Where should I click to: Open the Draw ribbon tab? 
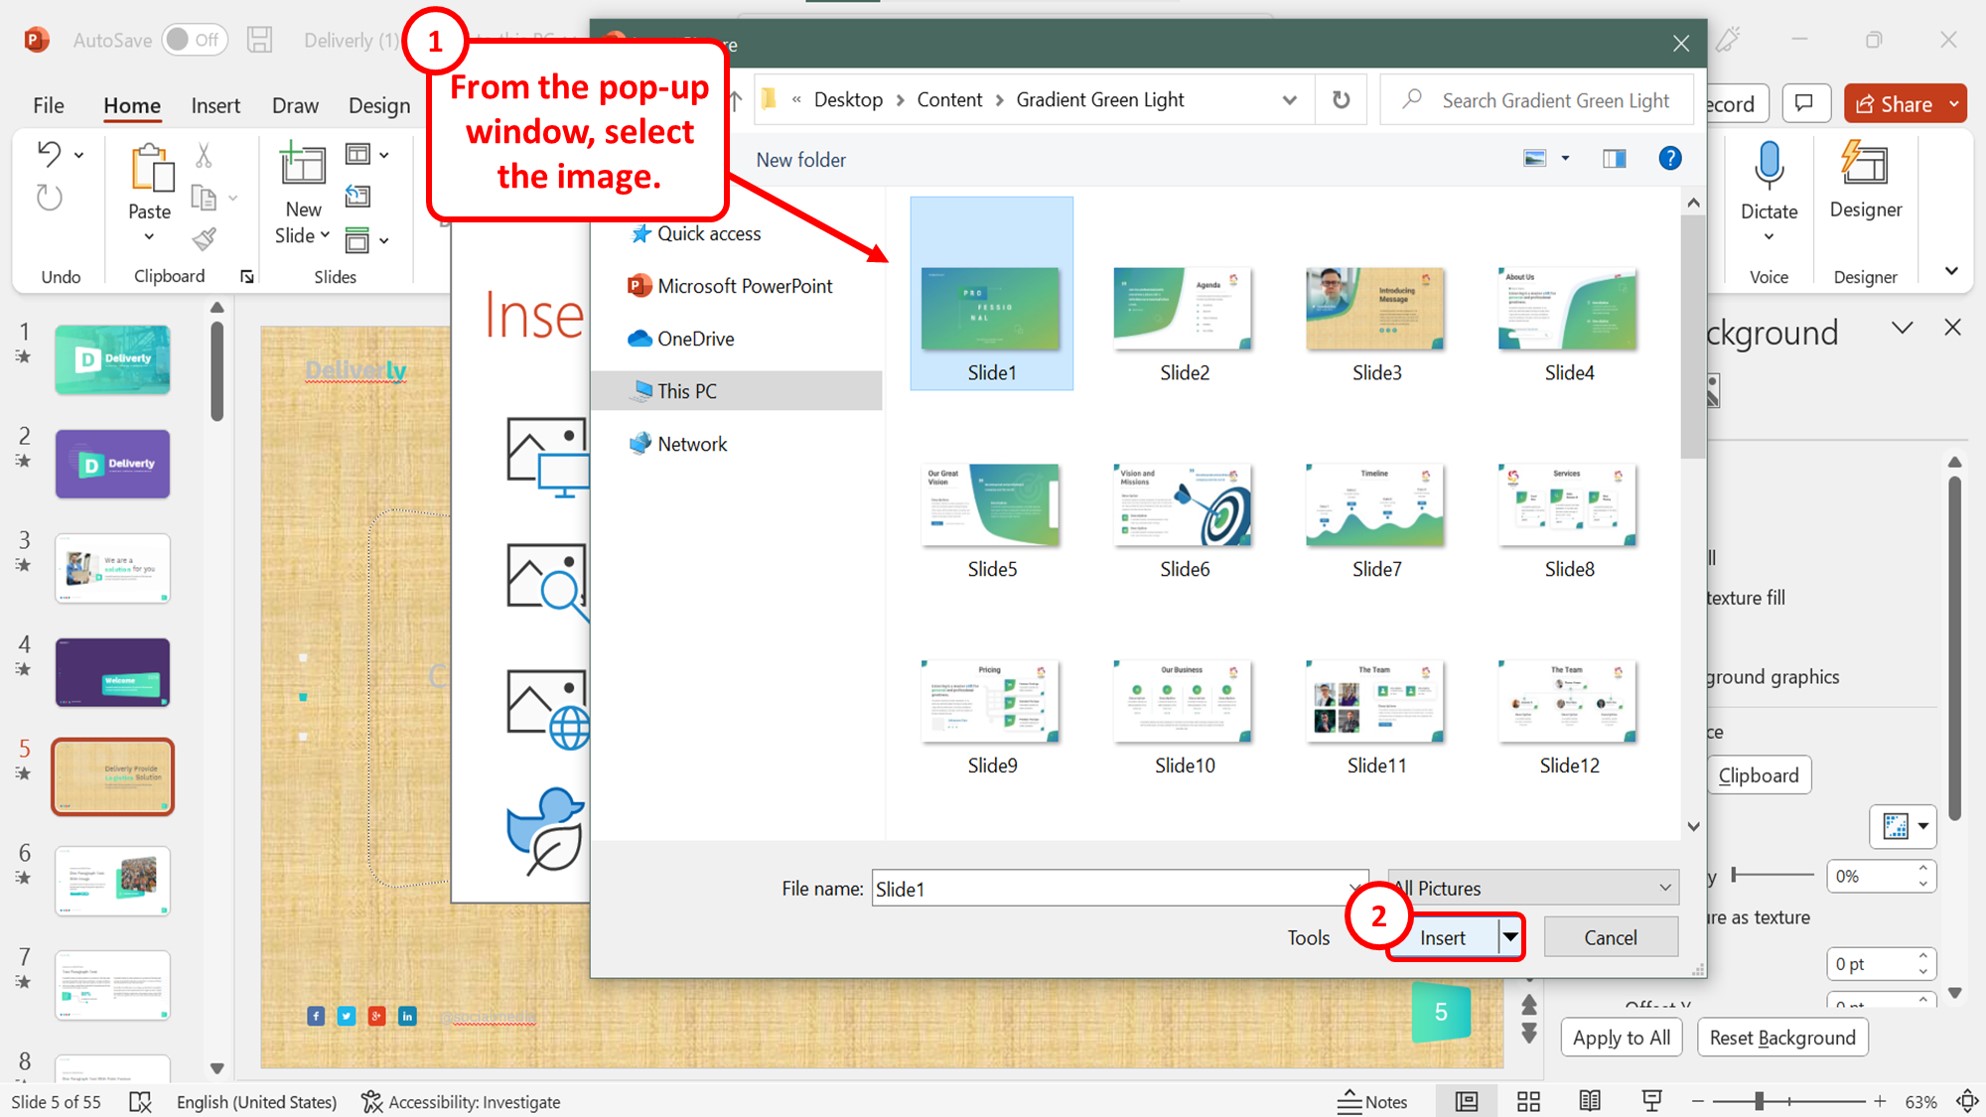click(x=295, y=105)
